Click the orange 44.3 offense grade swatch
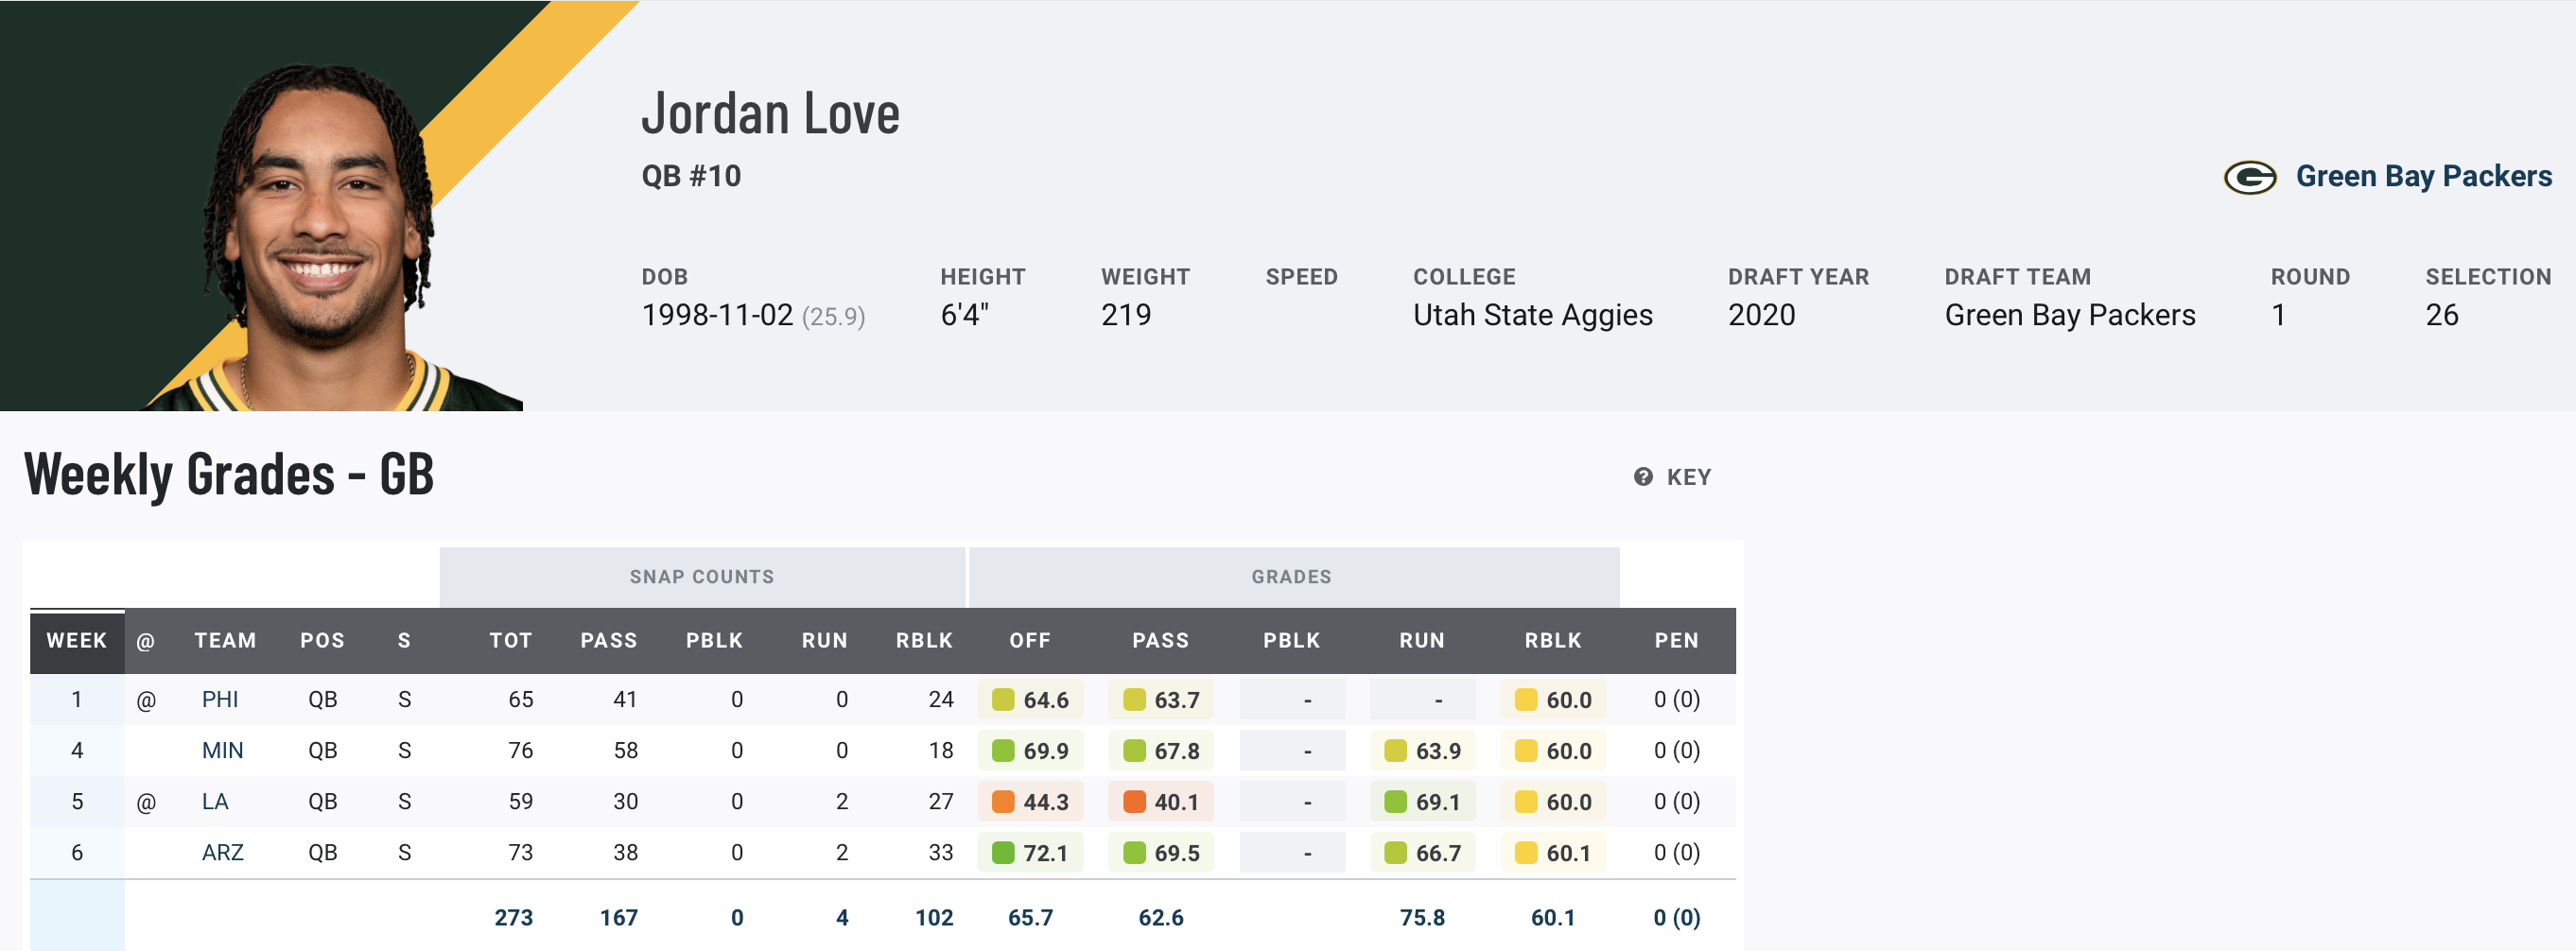Image resolution: width=2576 pixels, height=951 pixels. tap(1003, 802)
